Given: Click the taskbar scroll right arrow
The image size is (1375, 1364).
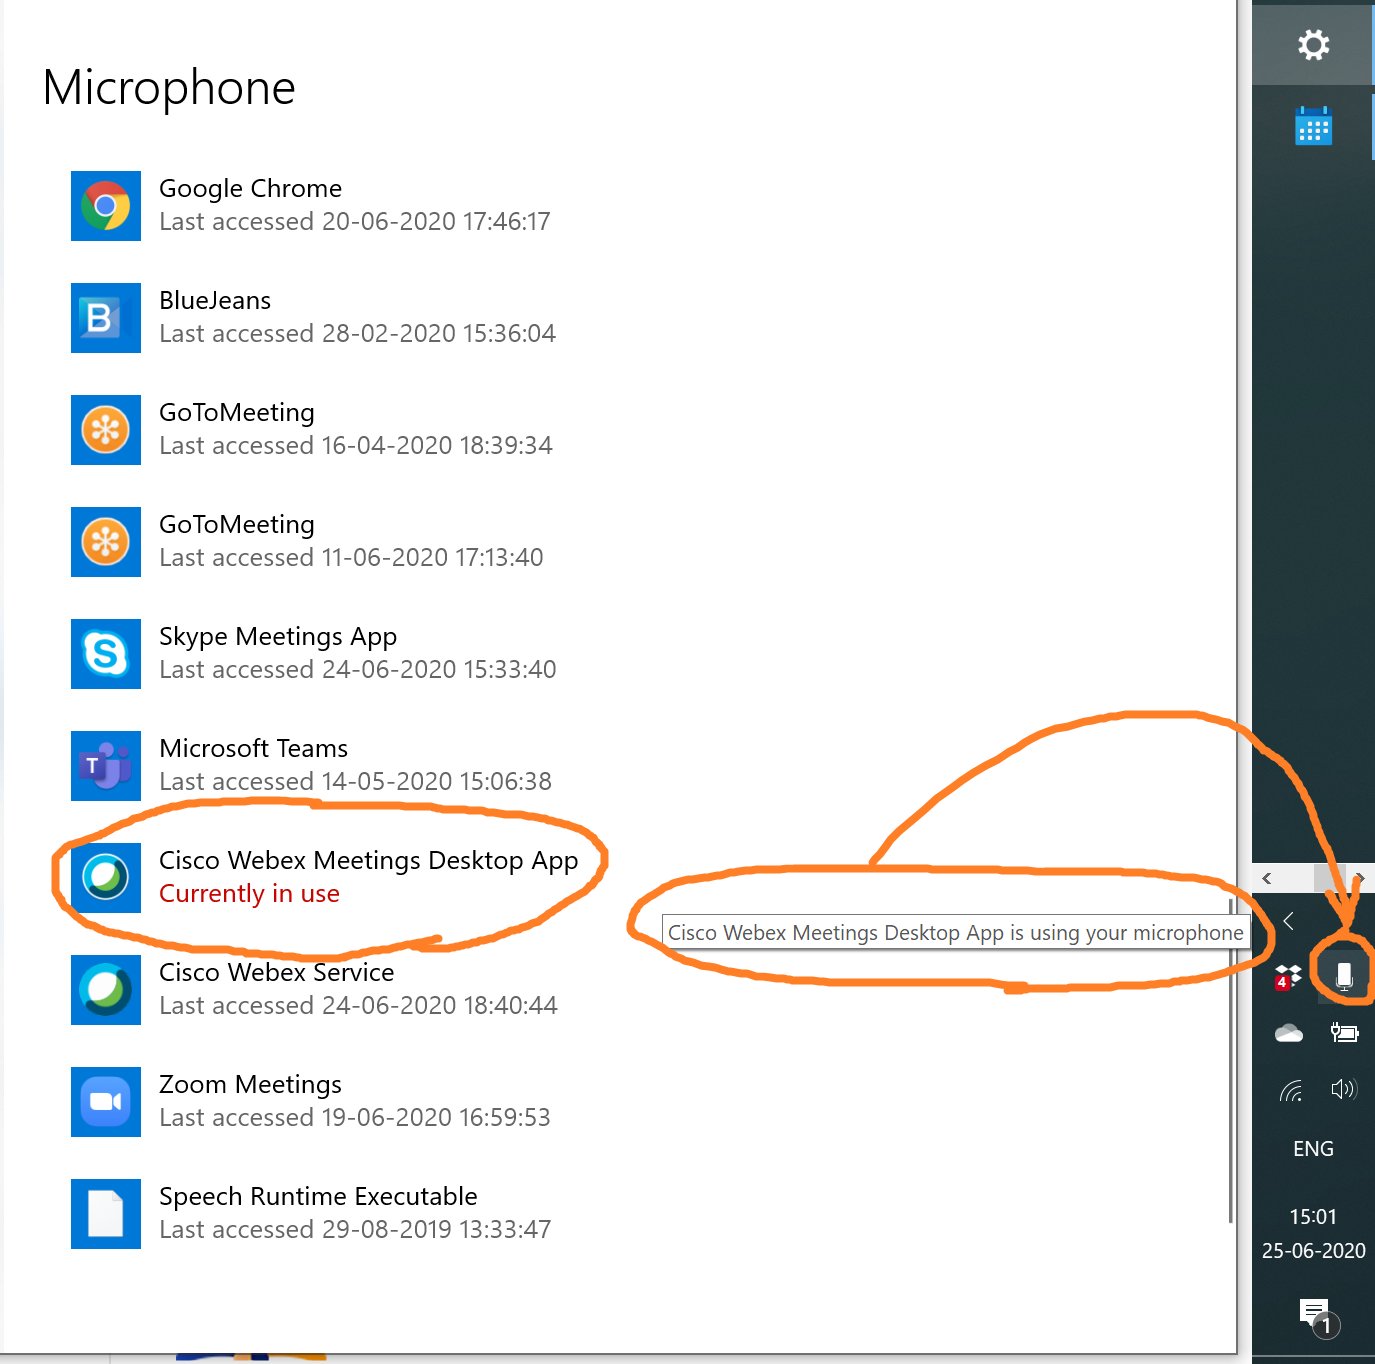Looking at the screenshot, I should click(x=1360, y=878).
